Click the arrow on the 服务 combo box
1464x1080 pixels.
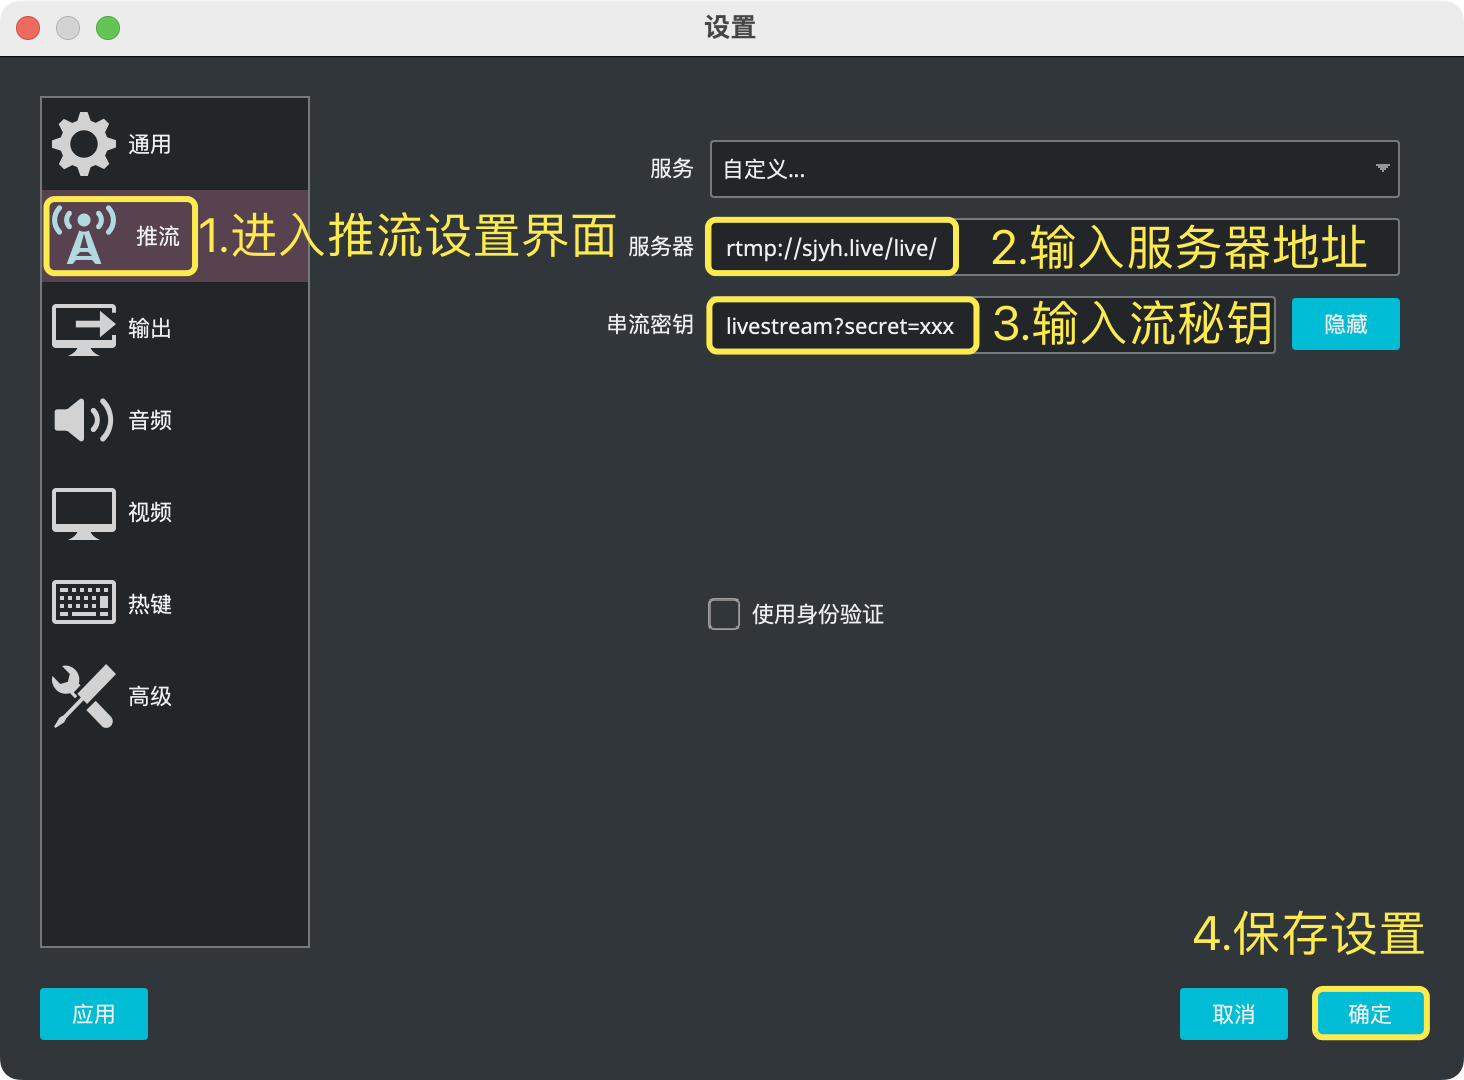click(x=1382, y=168)
